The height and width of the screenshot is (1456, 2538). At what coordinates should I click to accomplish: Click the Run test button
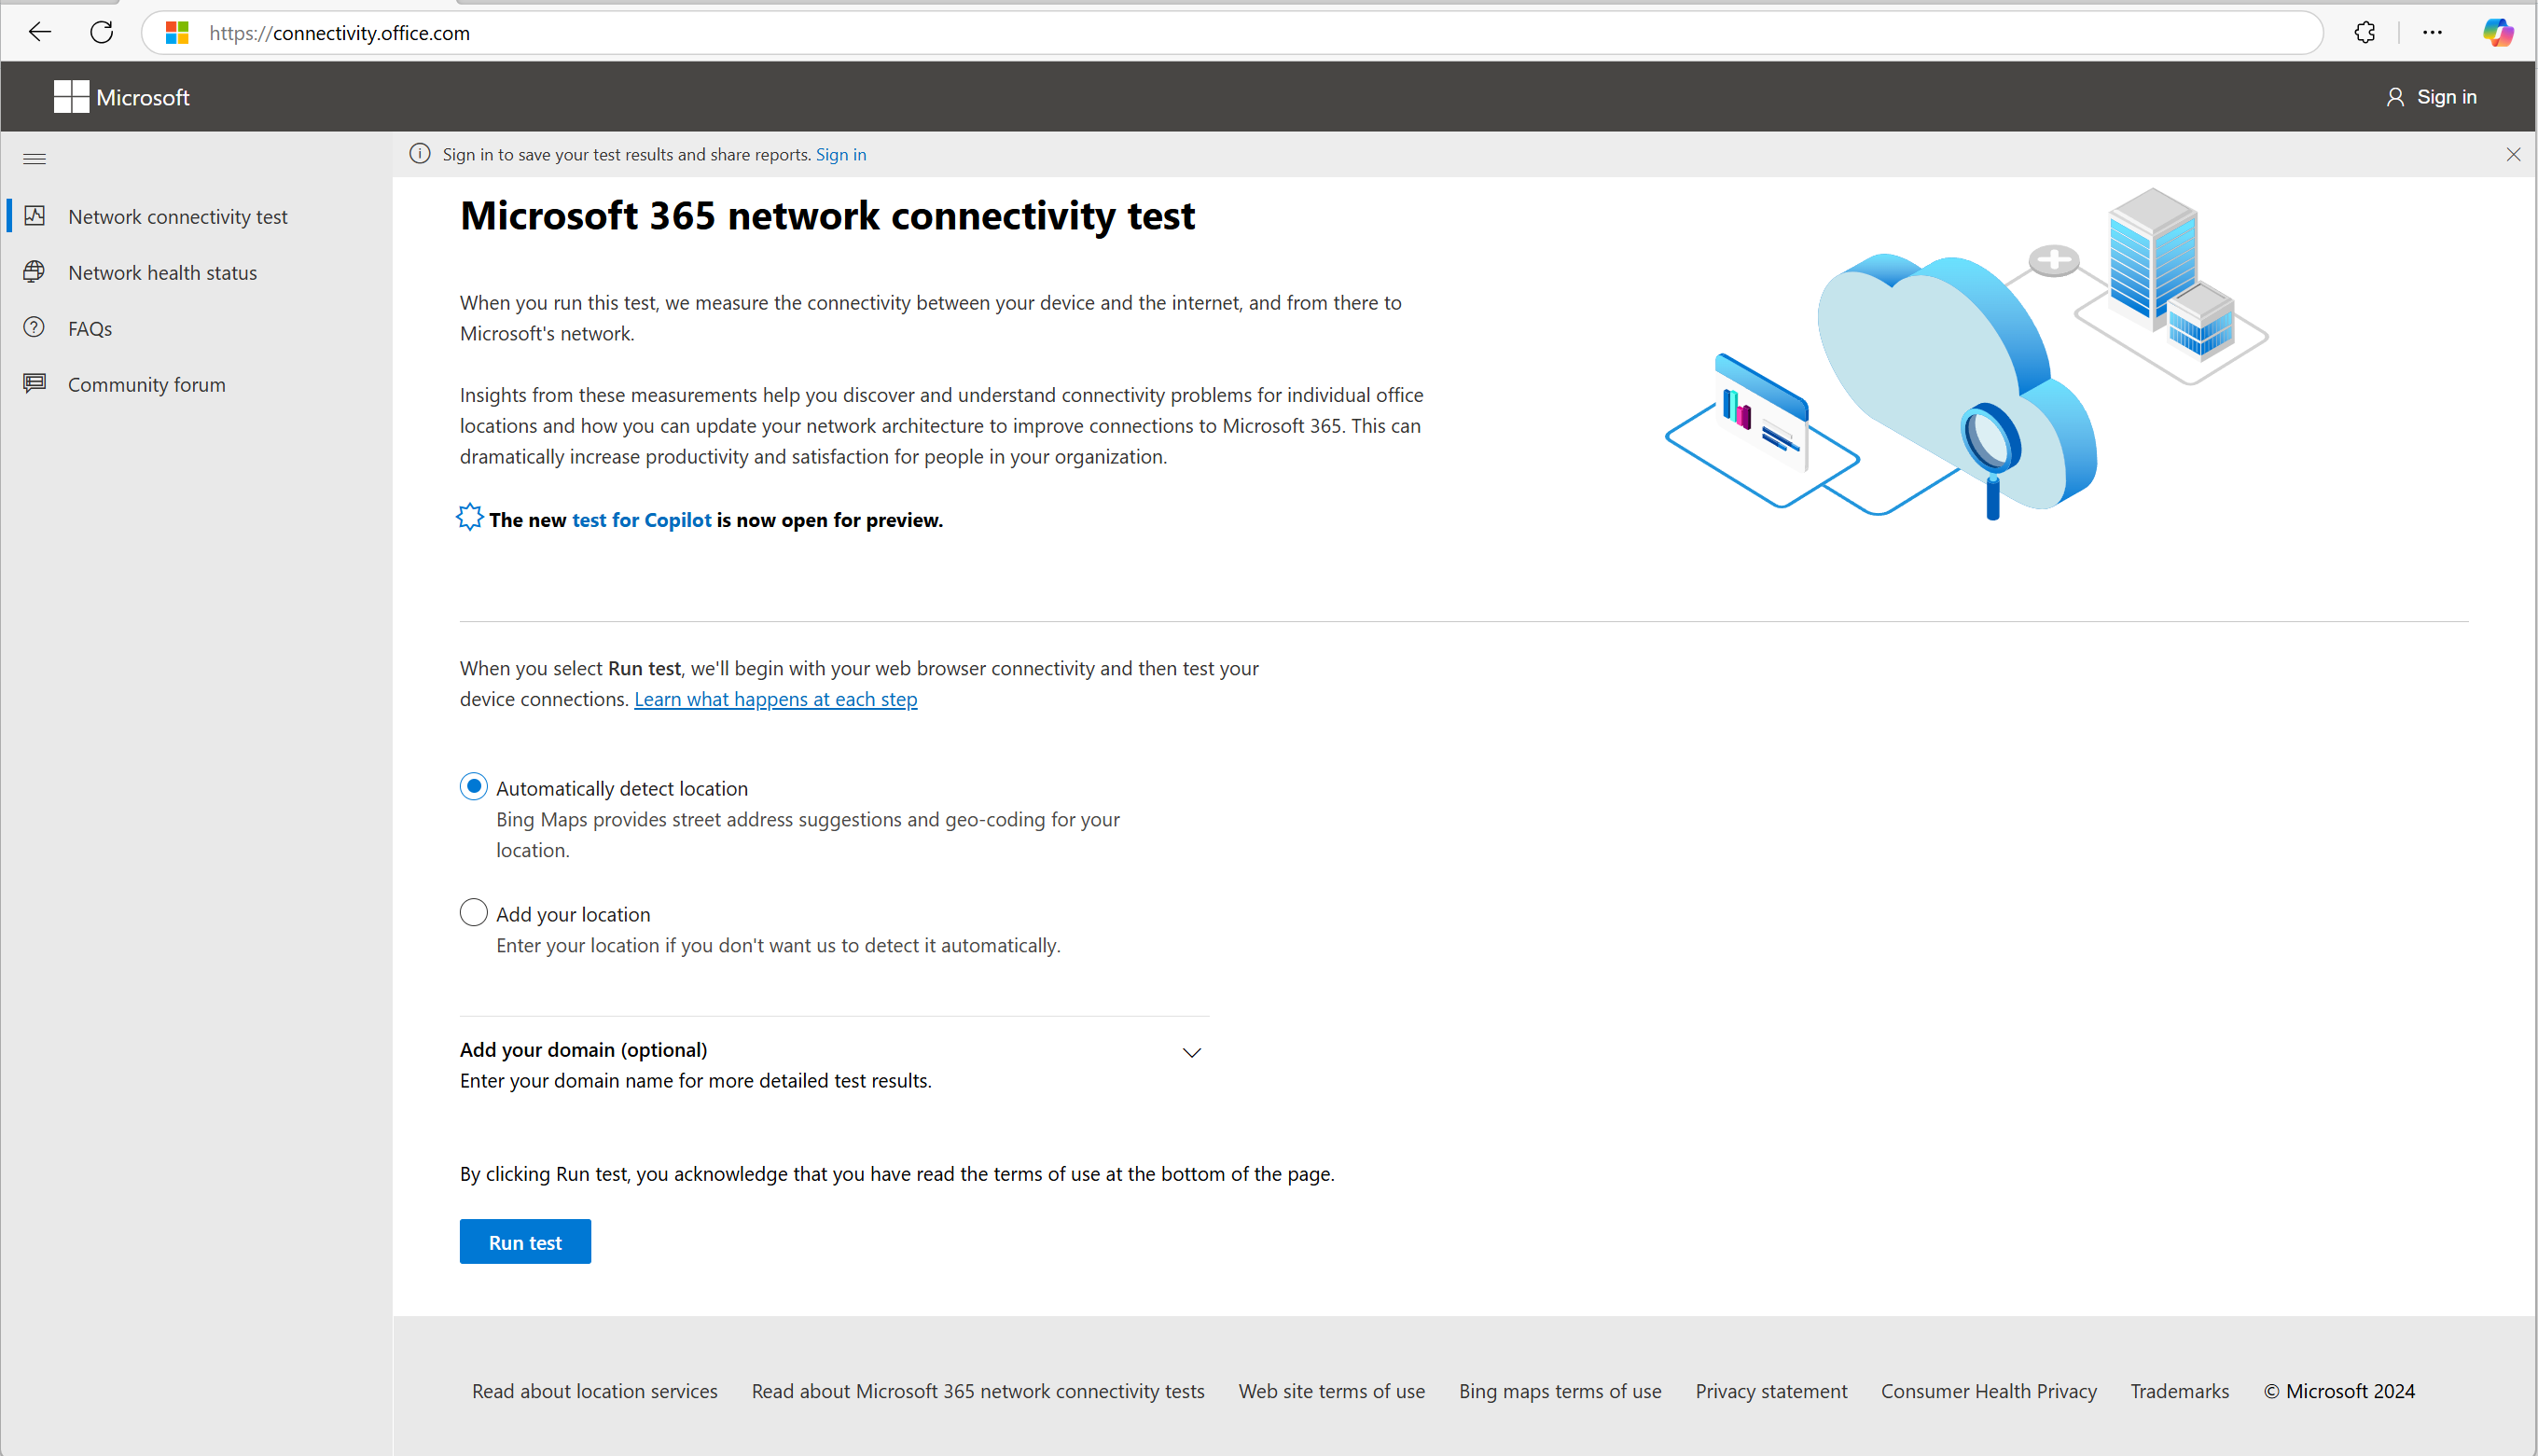coord(525,1241)
